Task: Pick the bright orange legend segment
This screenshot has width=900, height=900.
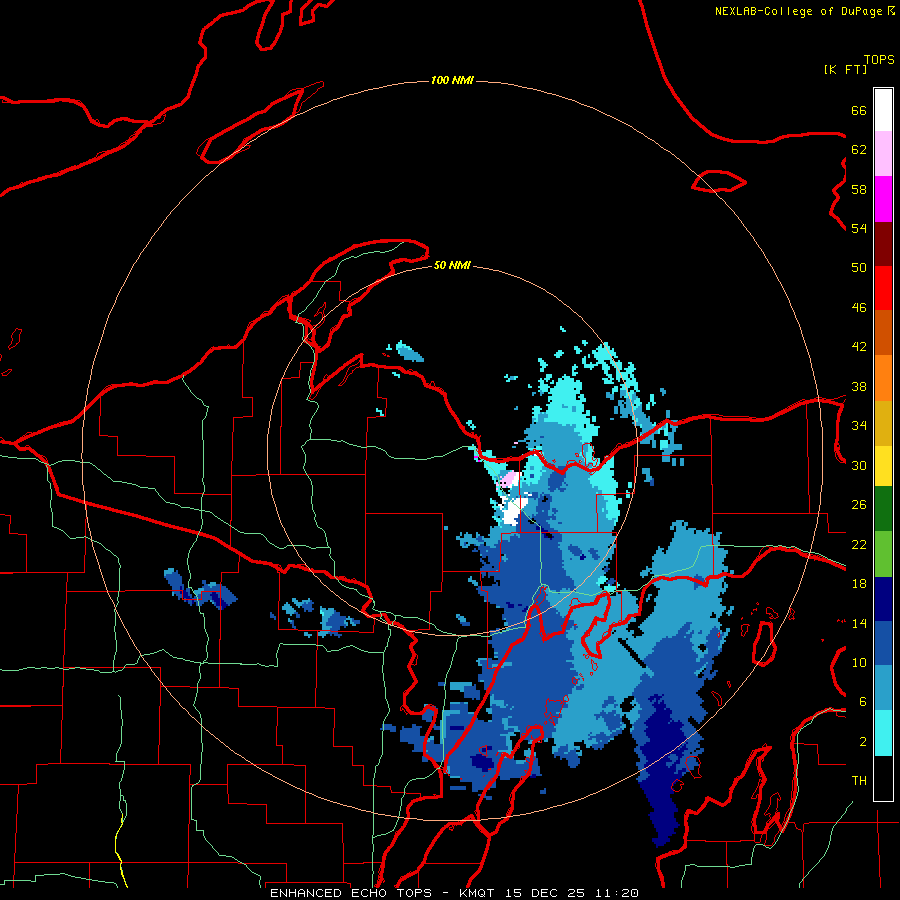Action: (883, 378)
